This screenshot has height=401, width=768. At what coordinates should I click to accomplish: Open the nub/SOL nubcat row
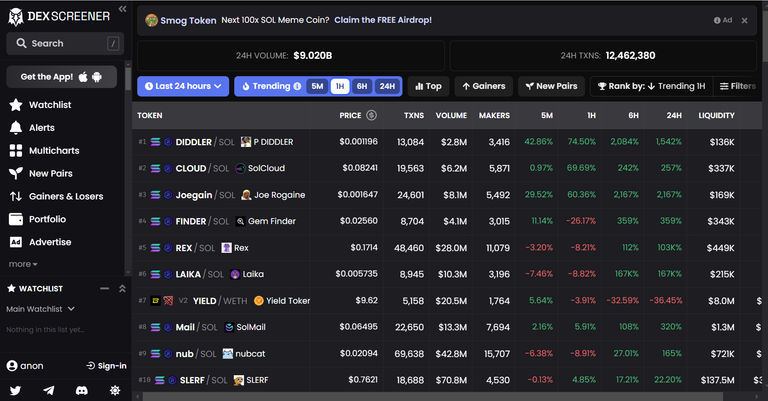pyautogui.click(x=447, y=354)
